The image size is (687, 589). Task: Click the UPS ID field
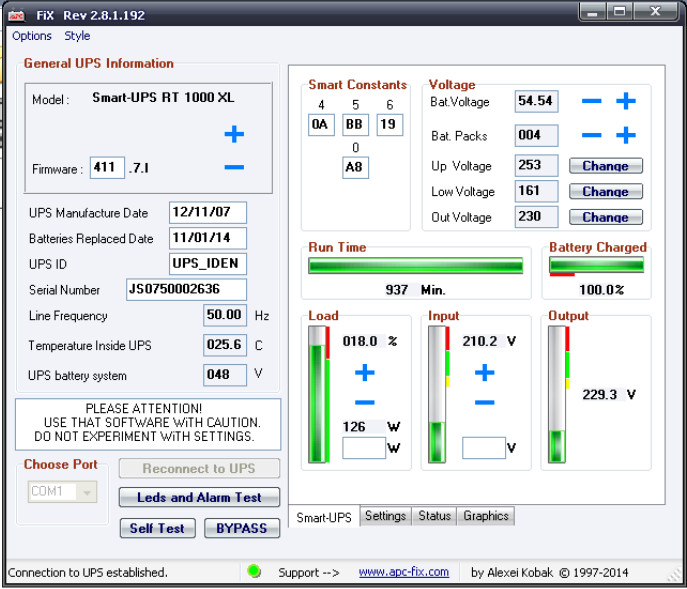(208, 264)
